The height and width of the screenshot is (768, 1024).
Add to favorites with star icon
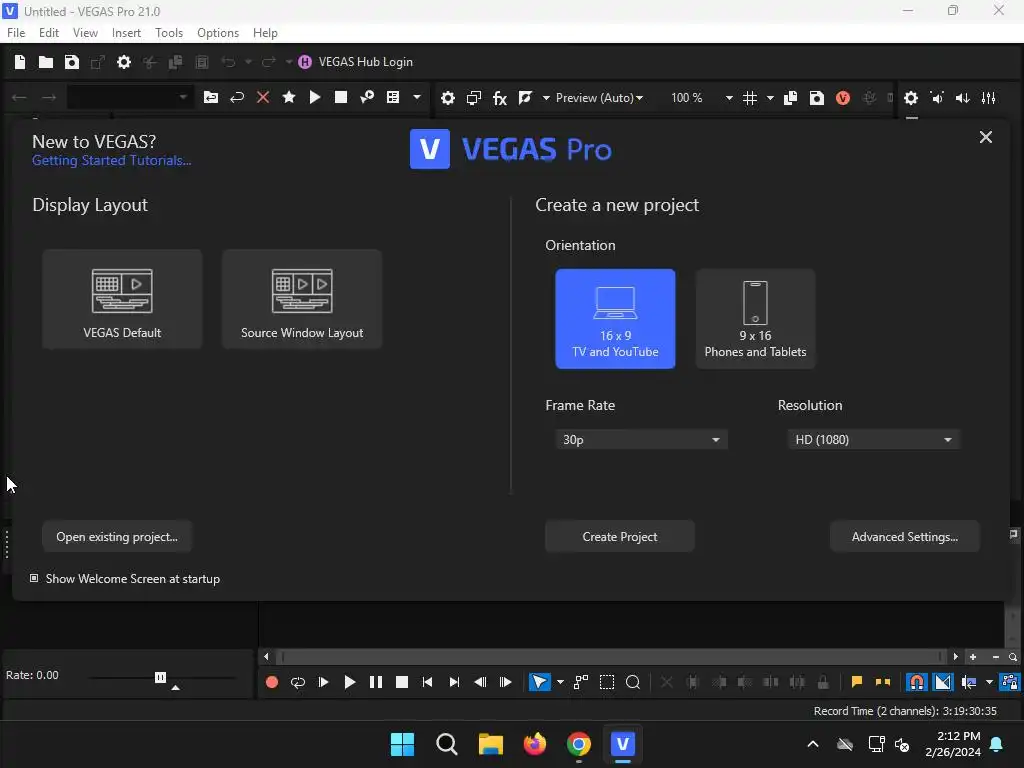click(289, 97)
